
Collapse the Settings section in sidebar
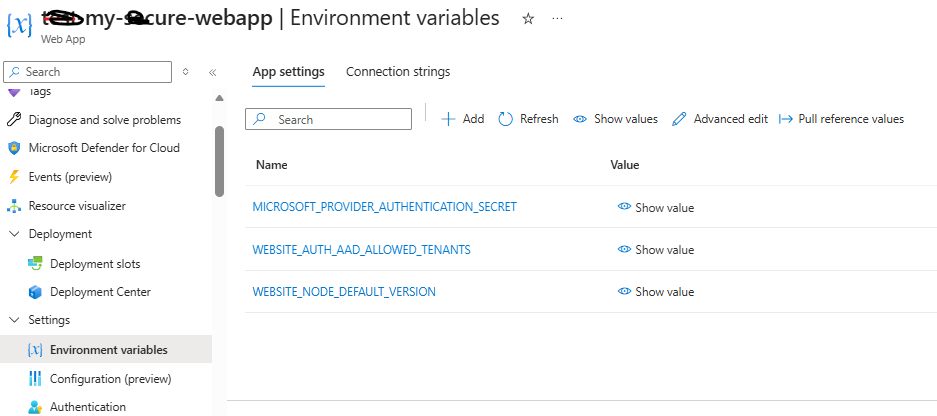tap(14, 320)
